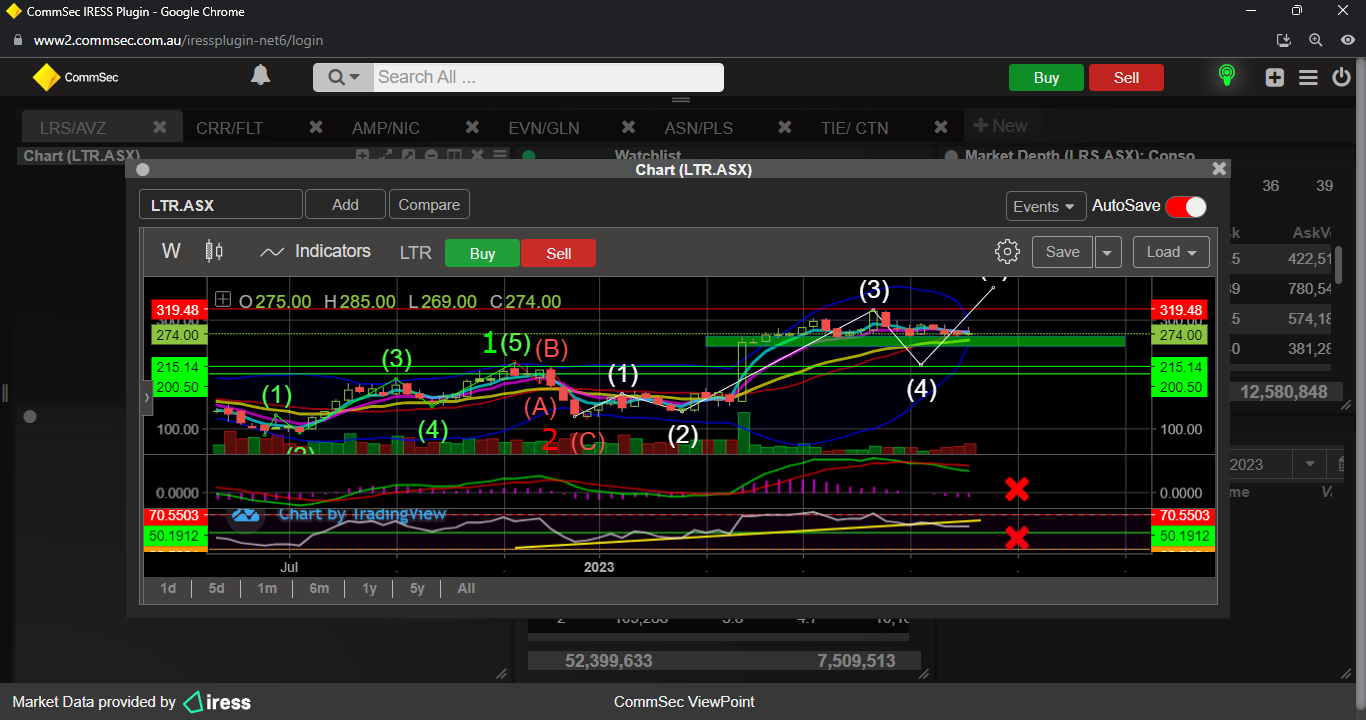1366x720 pixels.
Task: Switch to the EVN/GLN tab
Action: pos(544,128)
